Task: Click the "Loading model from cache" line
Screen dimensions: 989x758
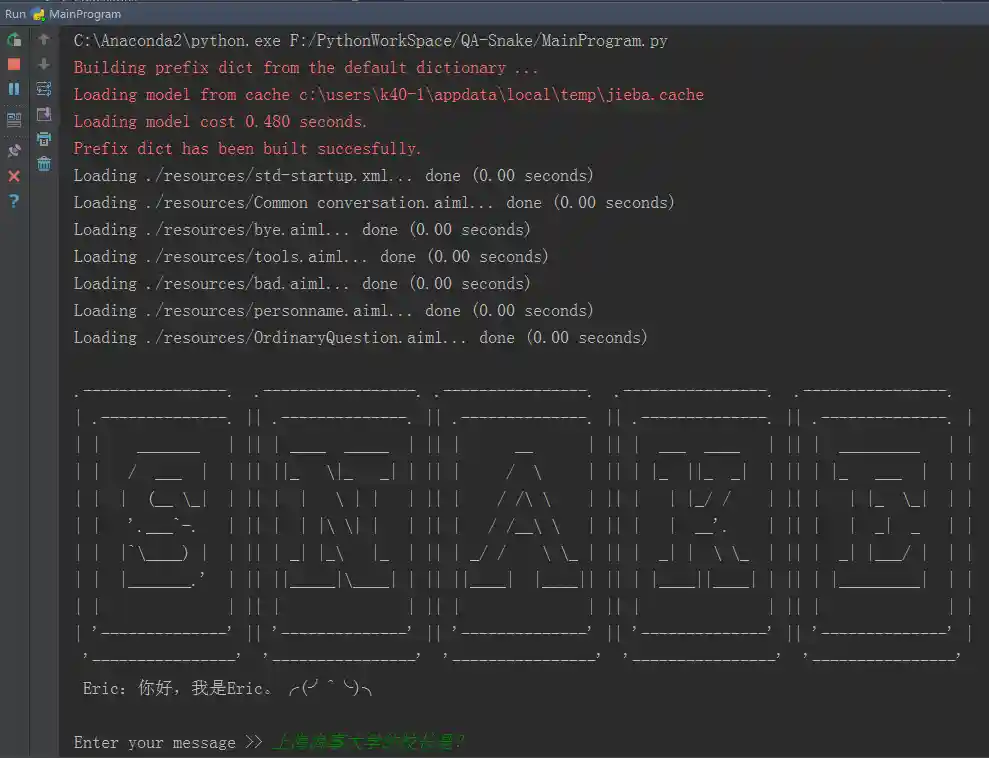Action: pos(389,95)
